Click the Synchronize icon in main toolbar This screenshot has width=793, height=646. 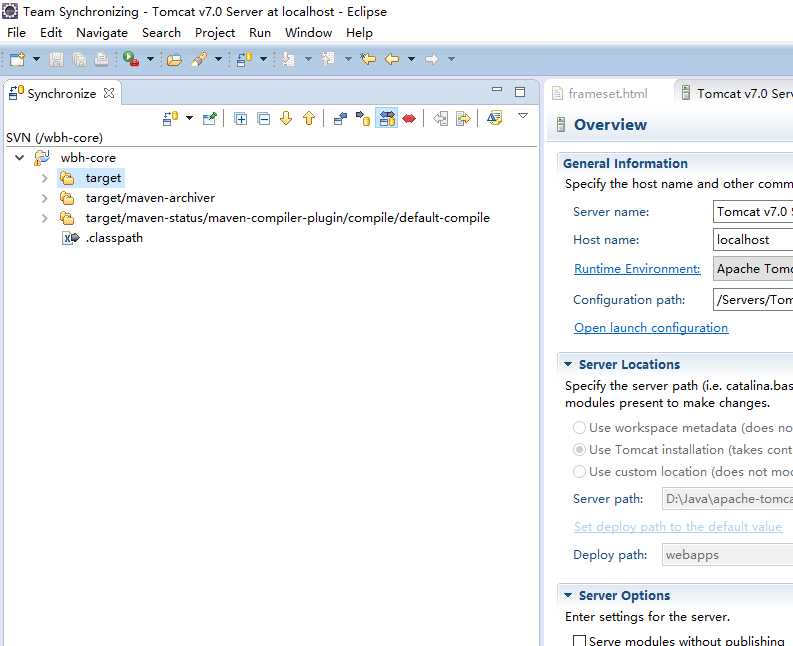click(244, 59)
